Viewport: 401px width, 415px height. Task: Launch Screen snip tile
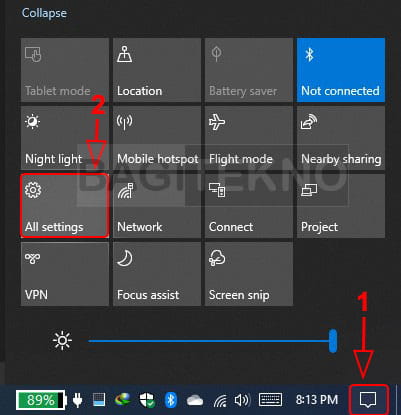click(x=249, y=274)
